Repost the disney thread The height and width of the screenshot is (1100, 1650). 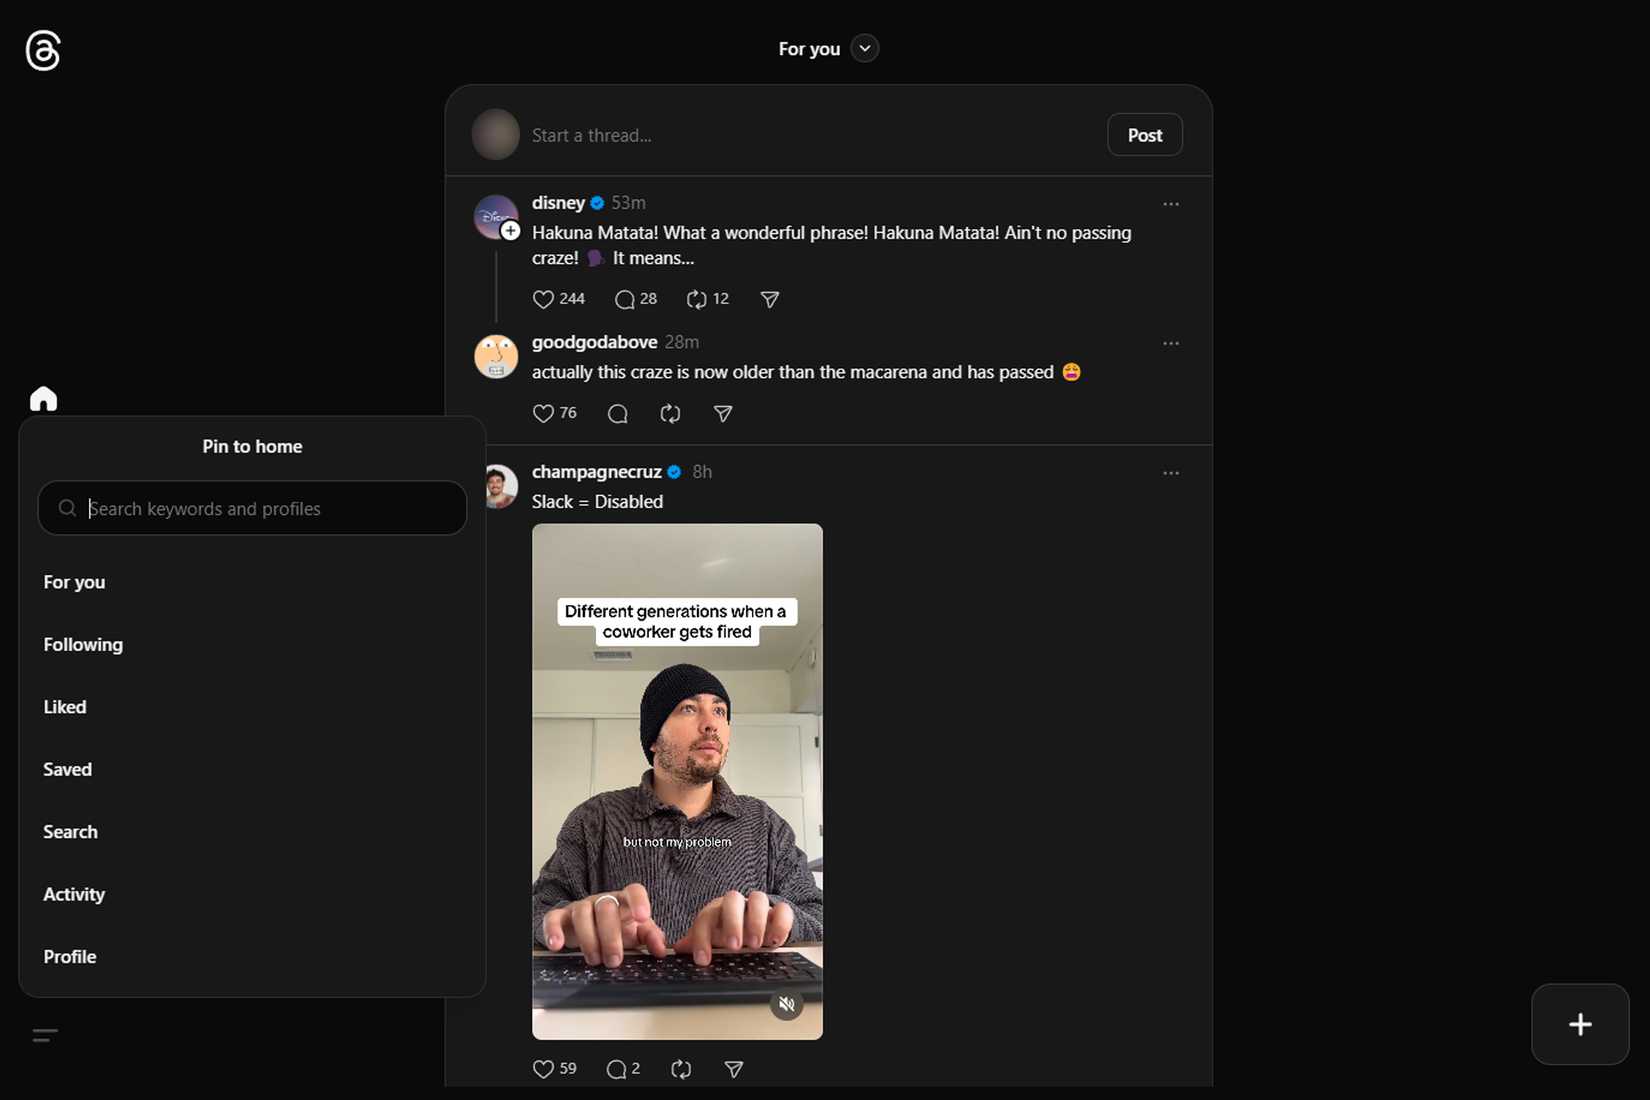click(x=697, y=299)
